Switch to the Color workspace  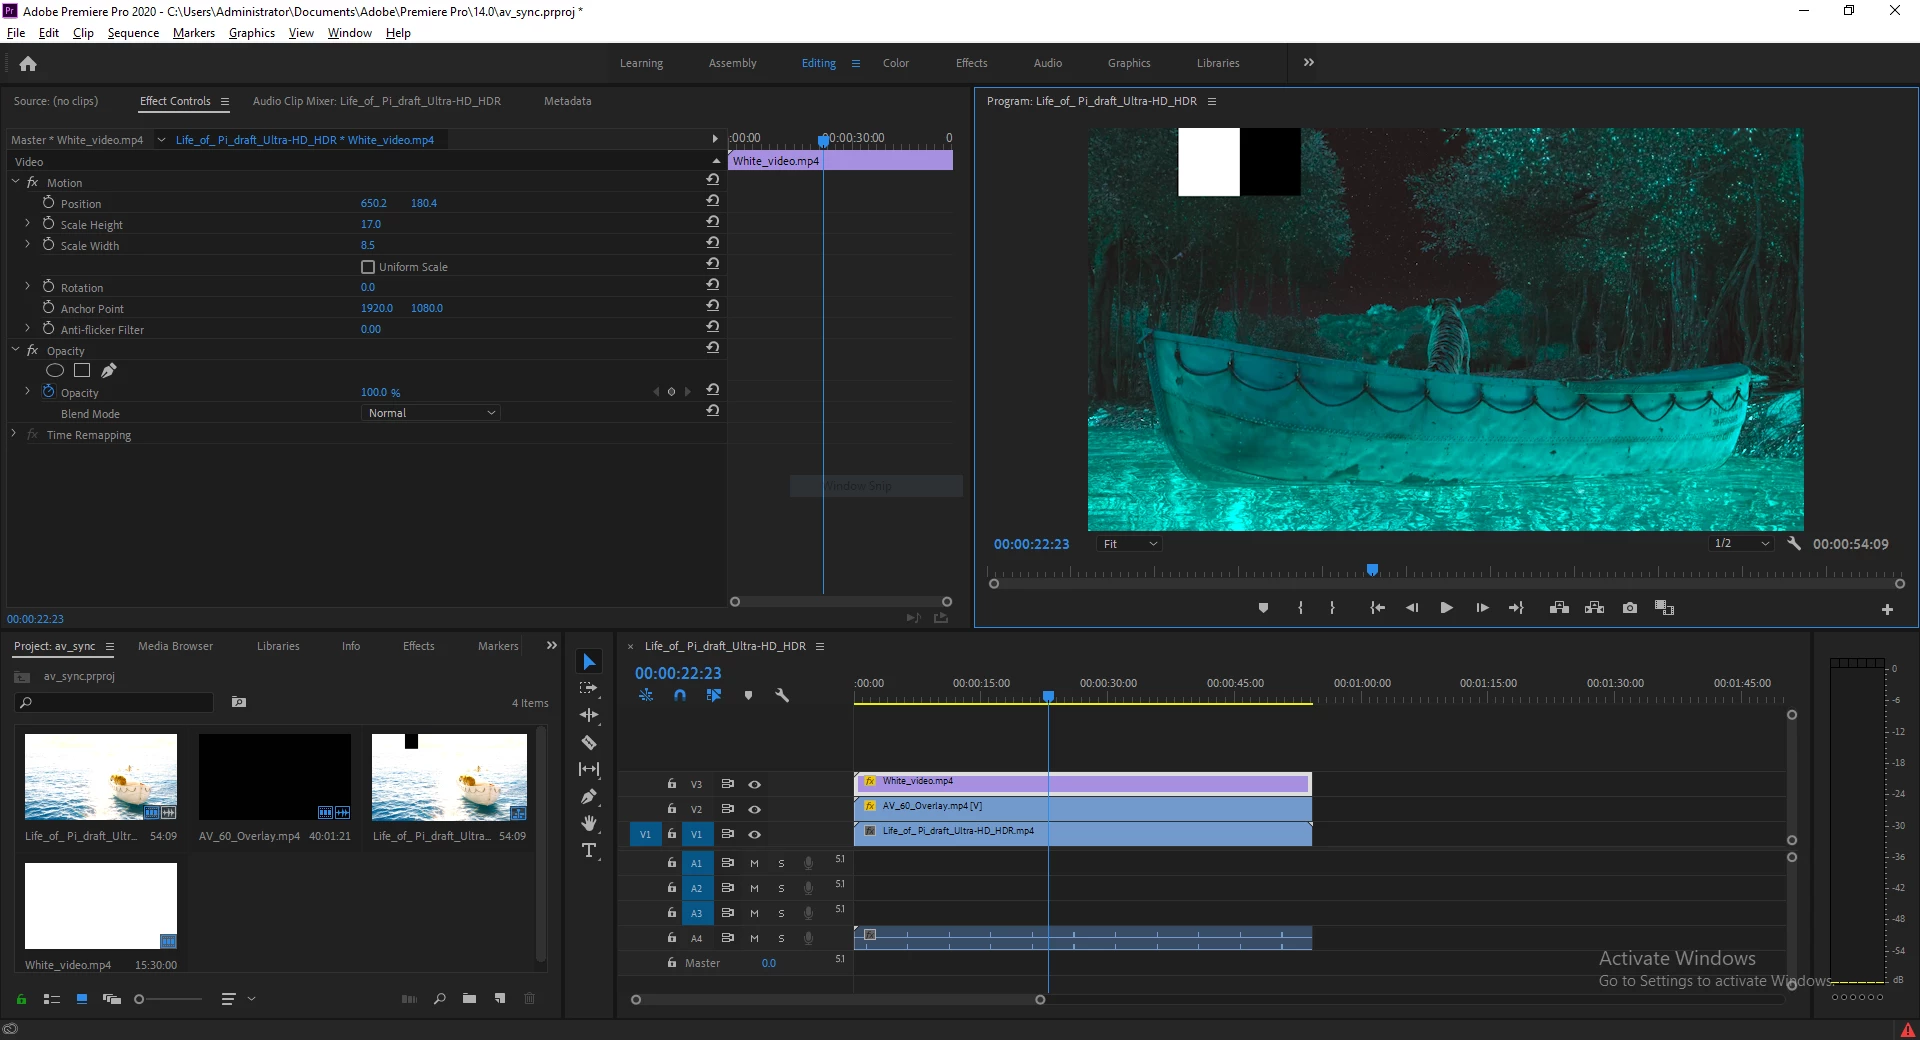[x=896, y=63]
